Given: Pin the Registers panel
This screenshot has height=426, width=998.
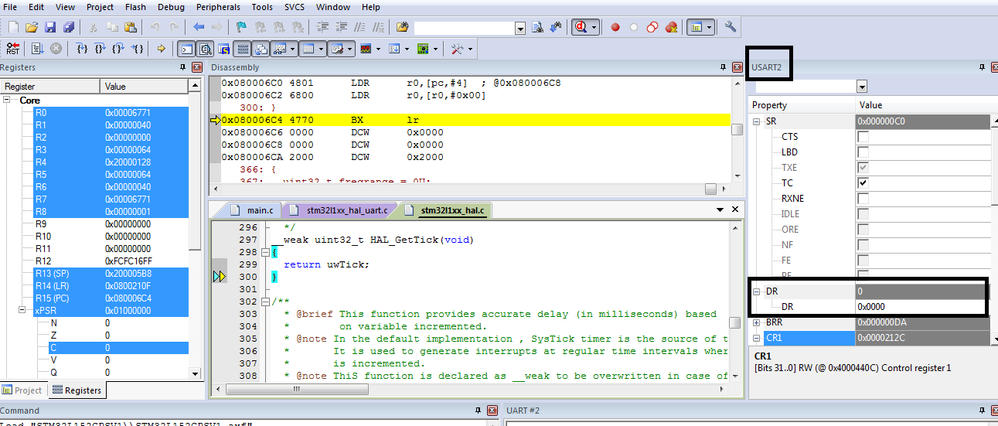Looking at the screenshot, I should tap(183, 67).
